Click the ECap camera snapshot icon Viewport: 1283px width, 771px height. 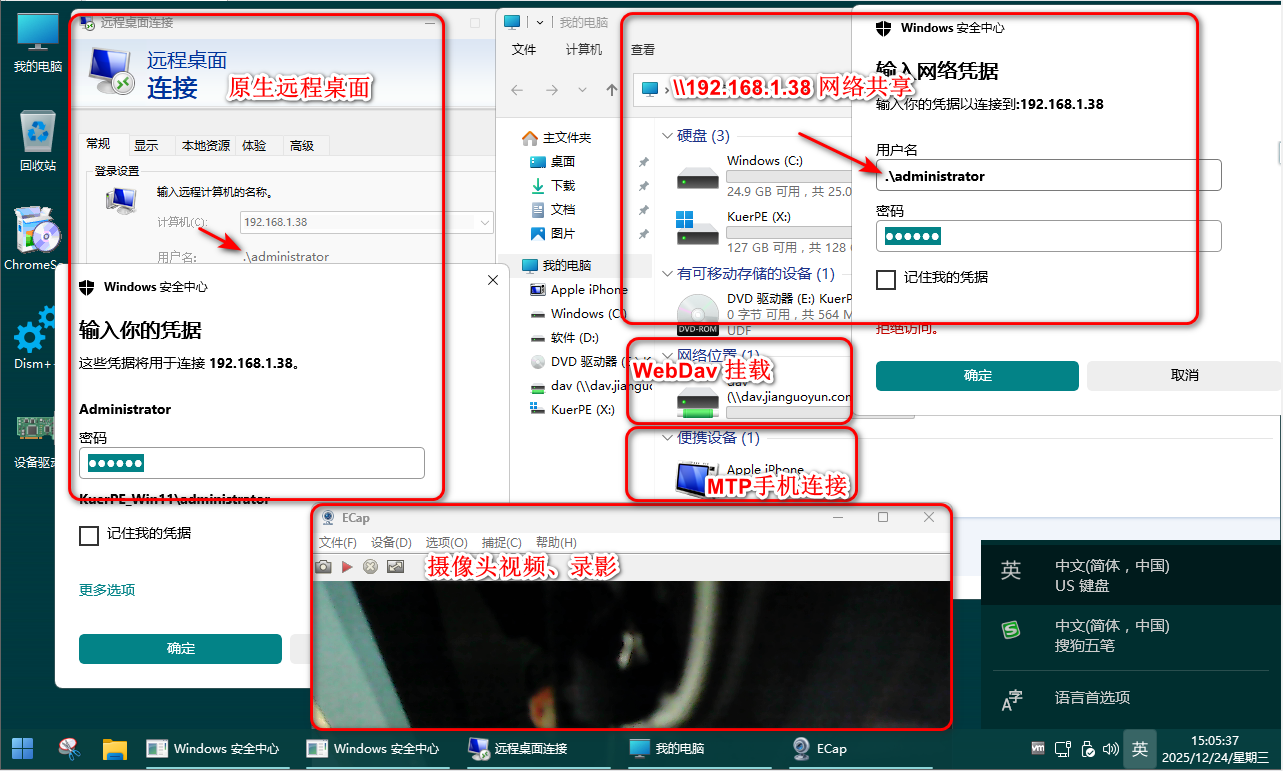[x=323, y=567]
